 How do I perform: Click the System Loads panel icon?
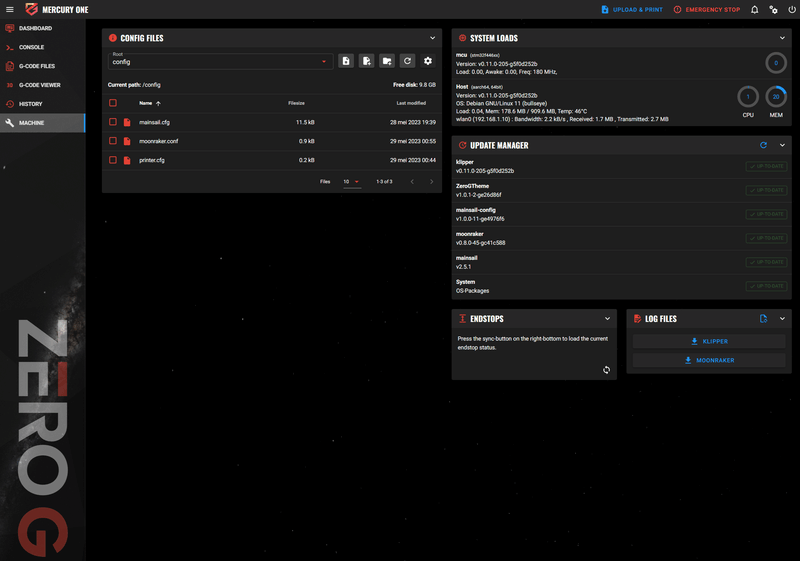coord(462,38)
